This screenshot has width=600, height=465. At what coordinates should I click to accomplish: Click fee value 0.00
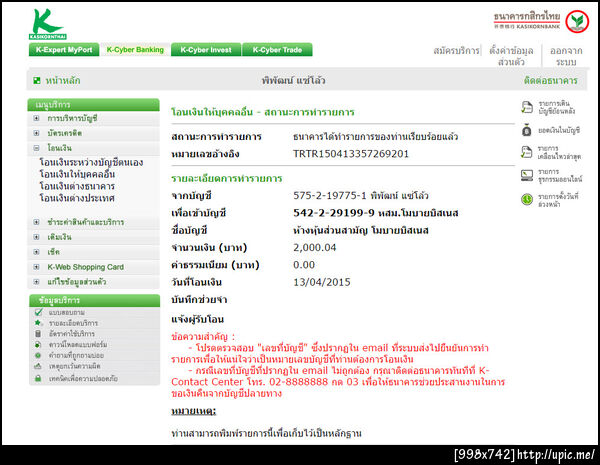tap(304, 265)
